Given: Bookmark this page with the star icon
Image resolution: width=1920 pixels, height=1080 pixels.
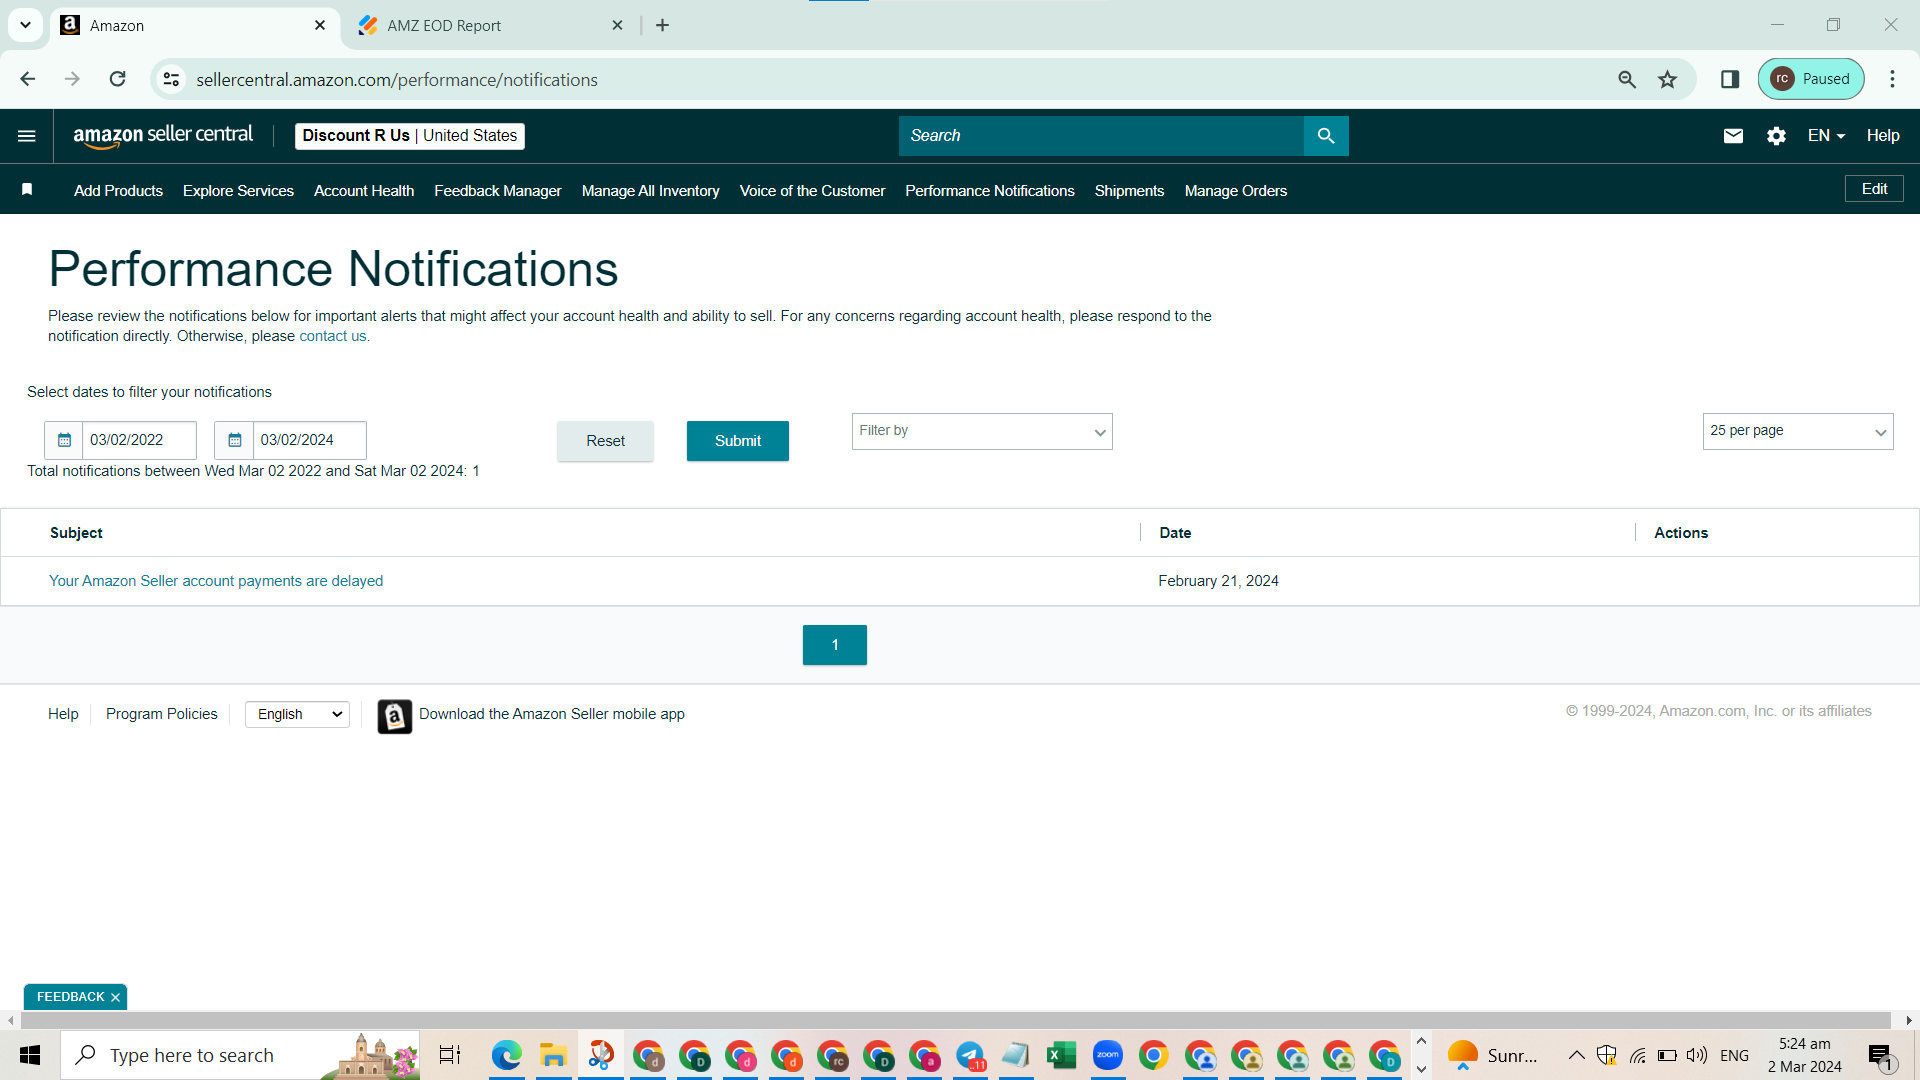Looking at the screenshot, I should click(1667, 79).
